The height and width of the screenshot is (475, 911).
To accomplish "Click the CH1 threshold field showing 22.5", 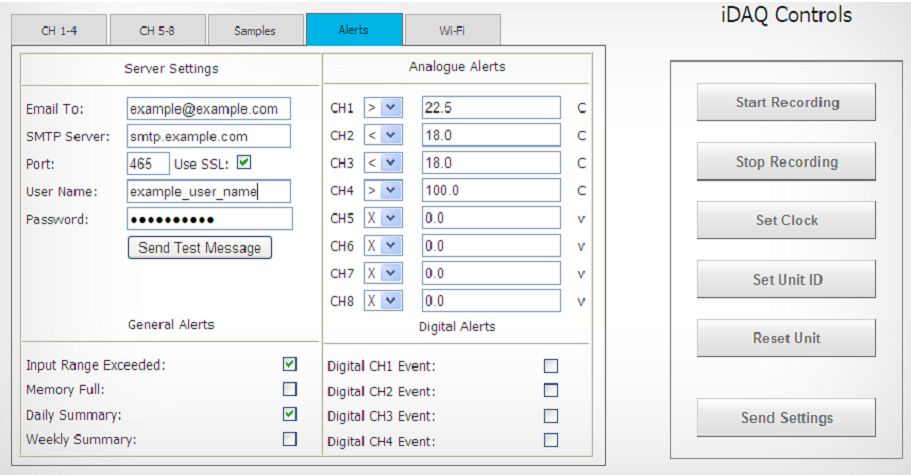I will (x=492, y=107).
